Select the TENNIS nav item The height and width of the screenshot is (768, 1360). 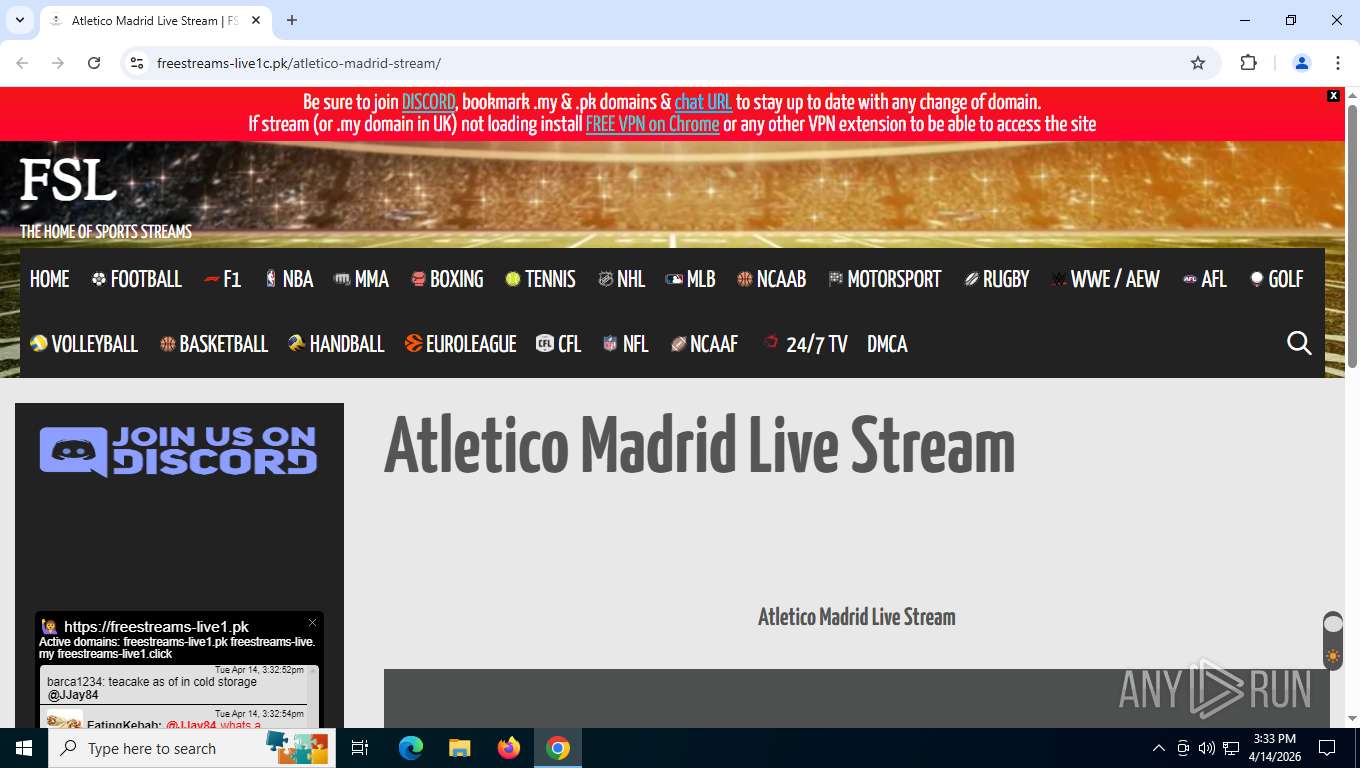coord(540,280)
